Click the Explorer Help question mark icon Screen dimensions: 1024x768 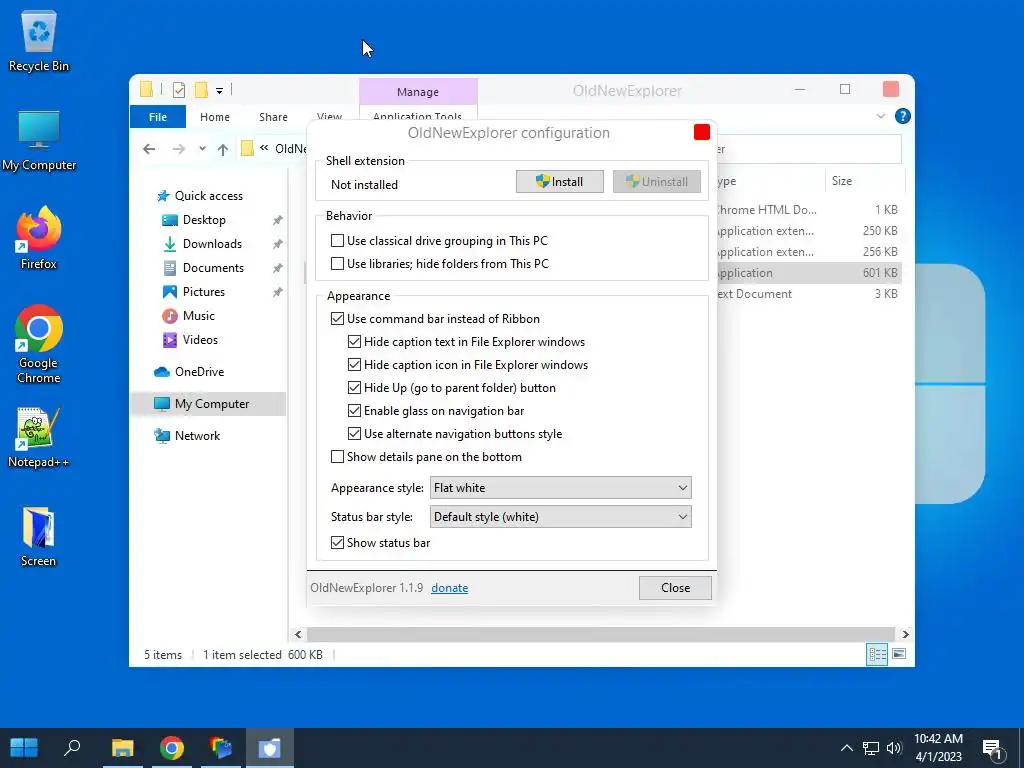tap(903, 116)
